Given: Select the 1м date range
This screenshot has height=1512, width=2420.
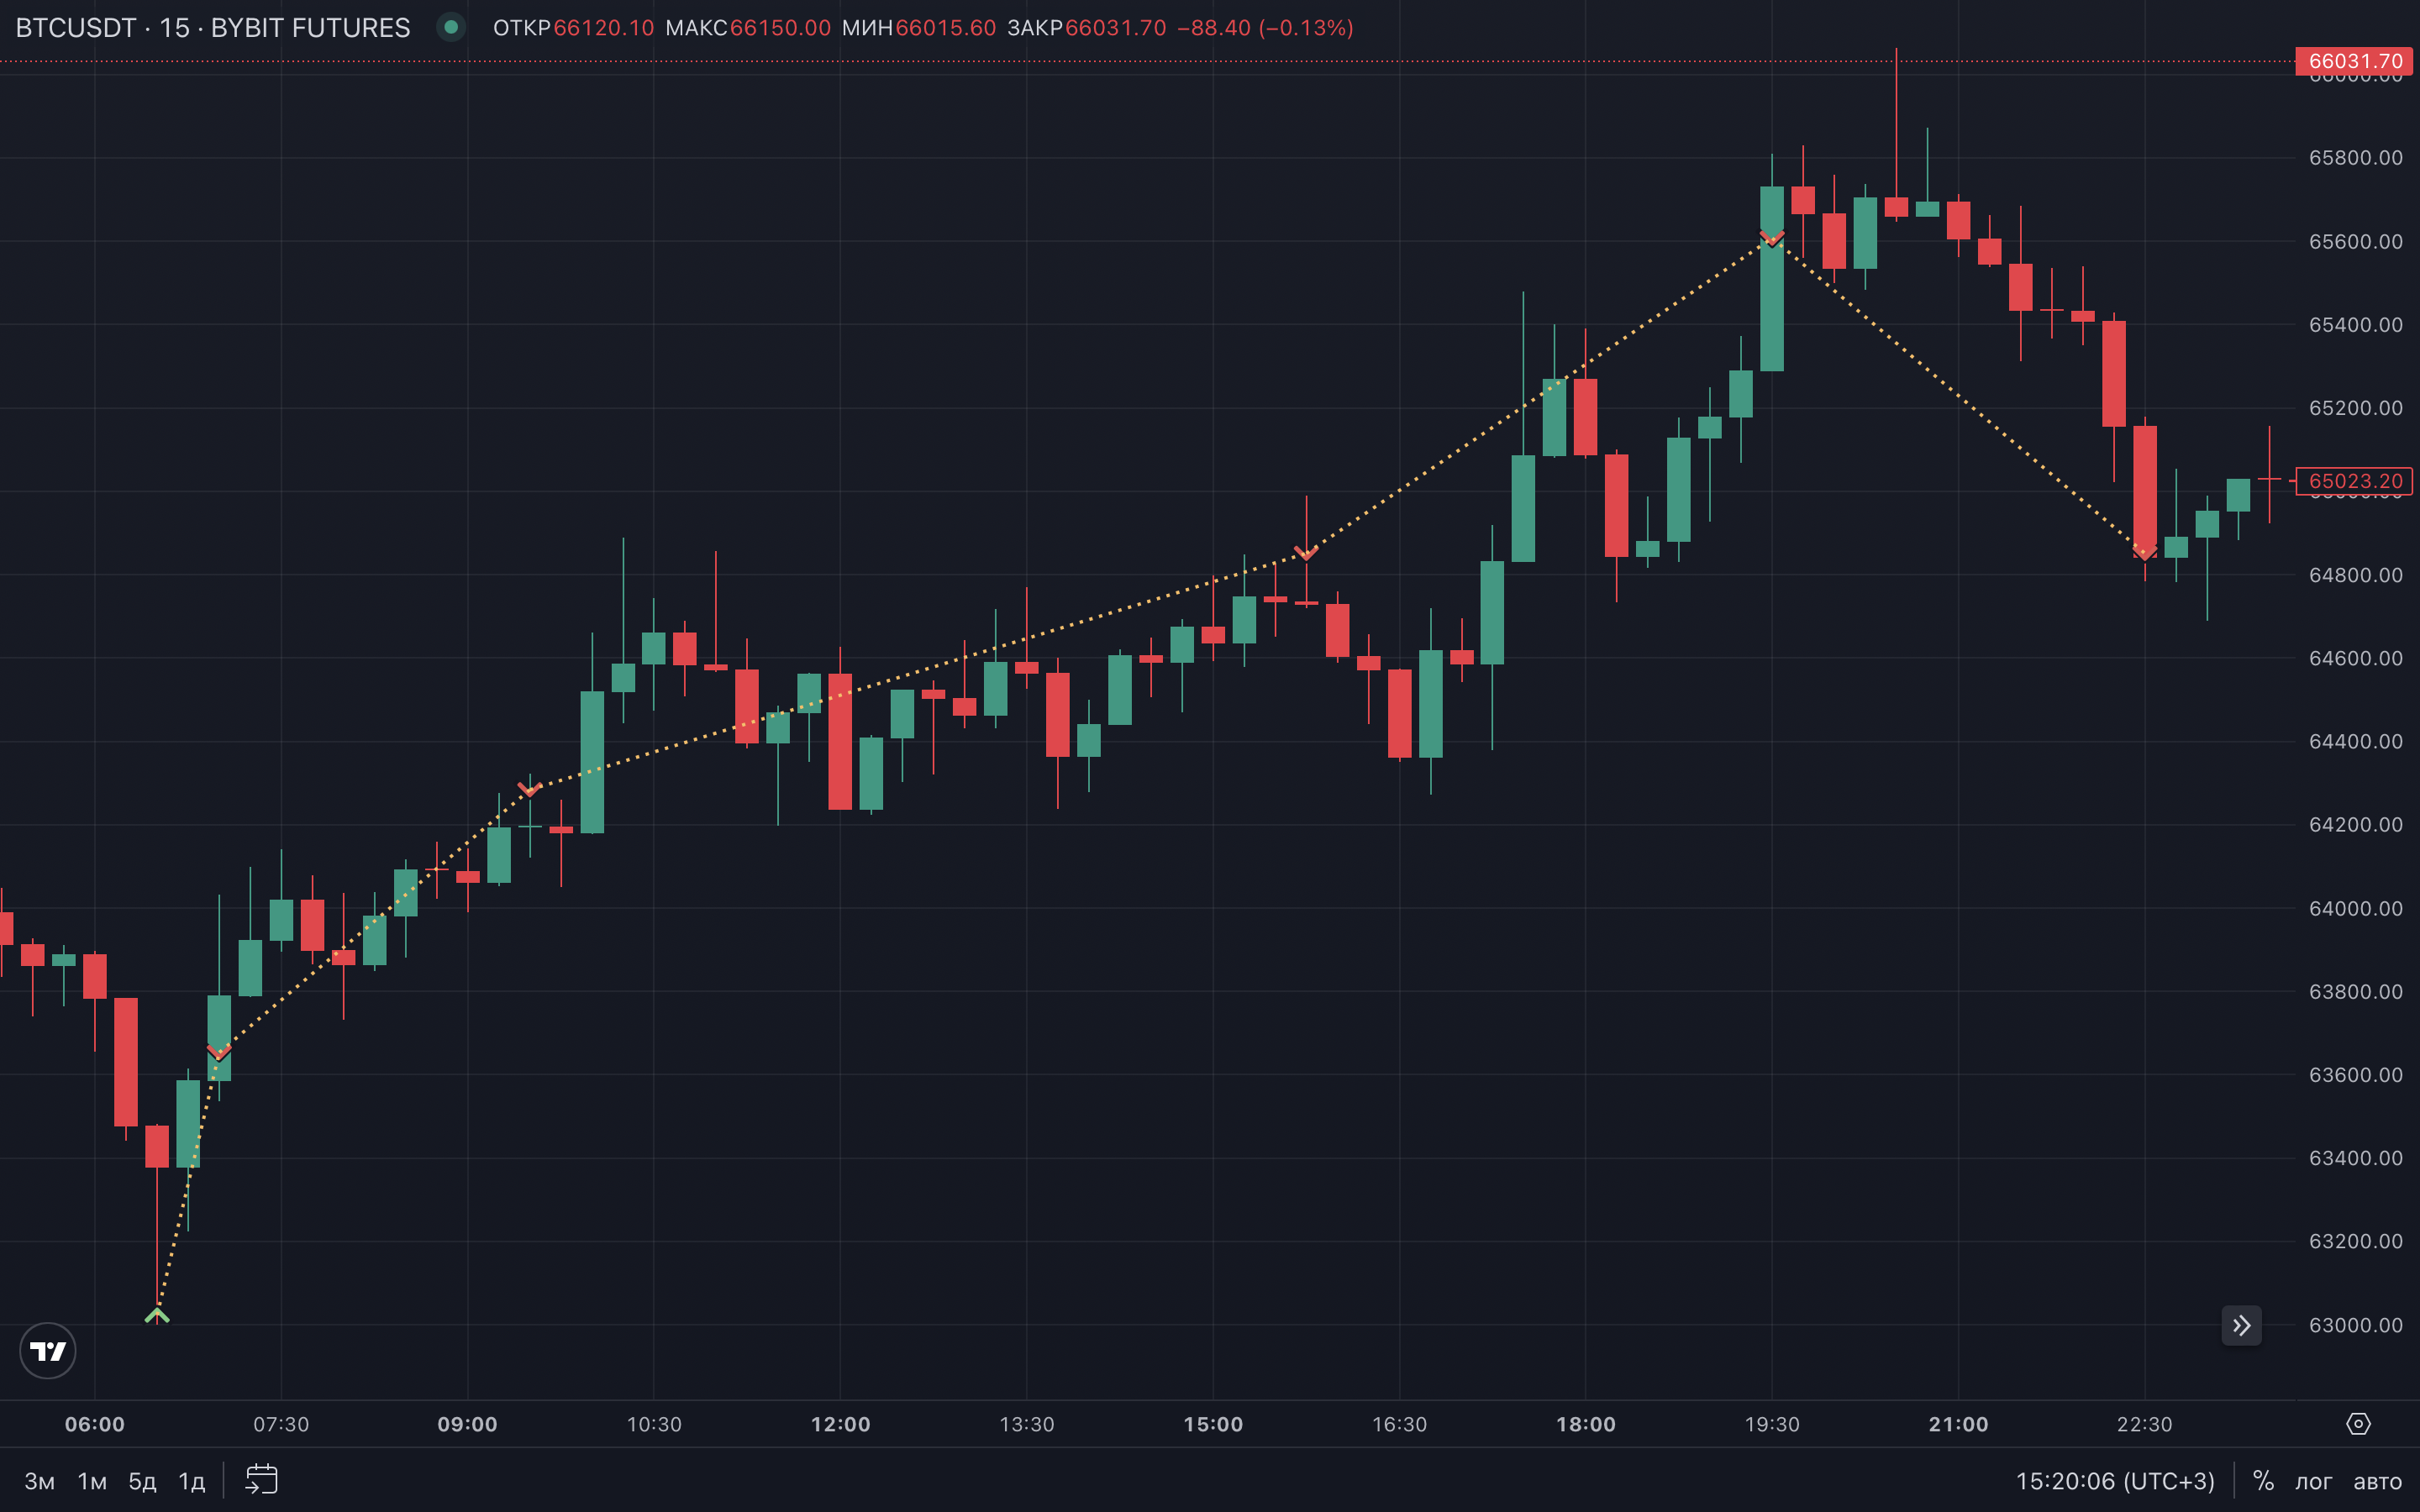Looking at the screenshot, I should (x=92, y=1481).
